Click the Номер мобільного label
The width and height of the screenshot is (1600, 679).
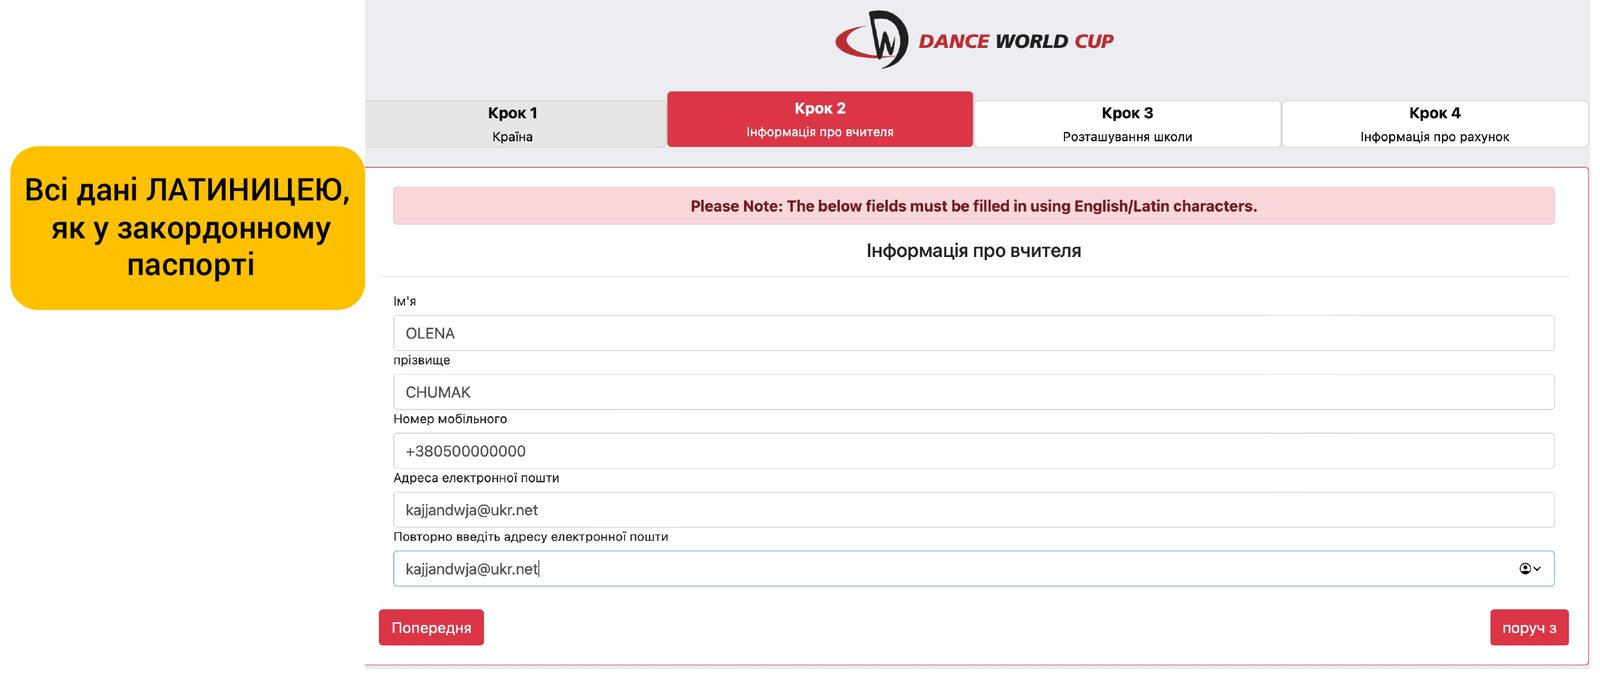pos(450,419)
